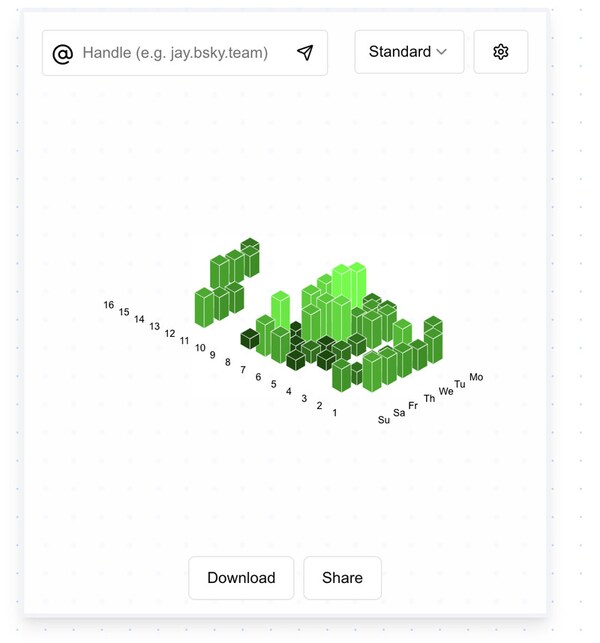The width and height of the screenshot is (600, 643).
Task: Click the 'Fr' day axis label
Action: (413, 405)
